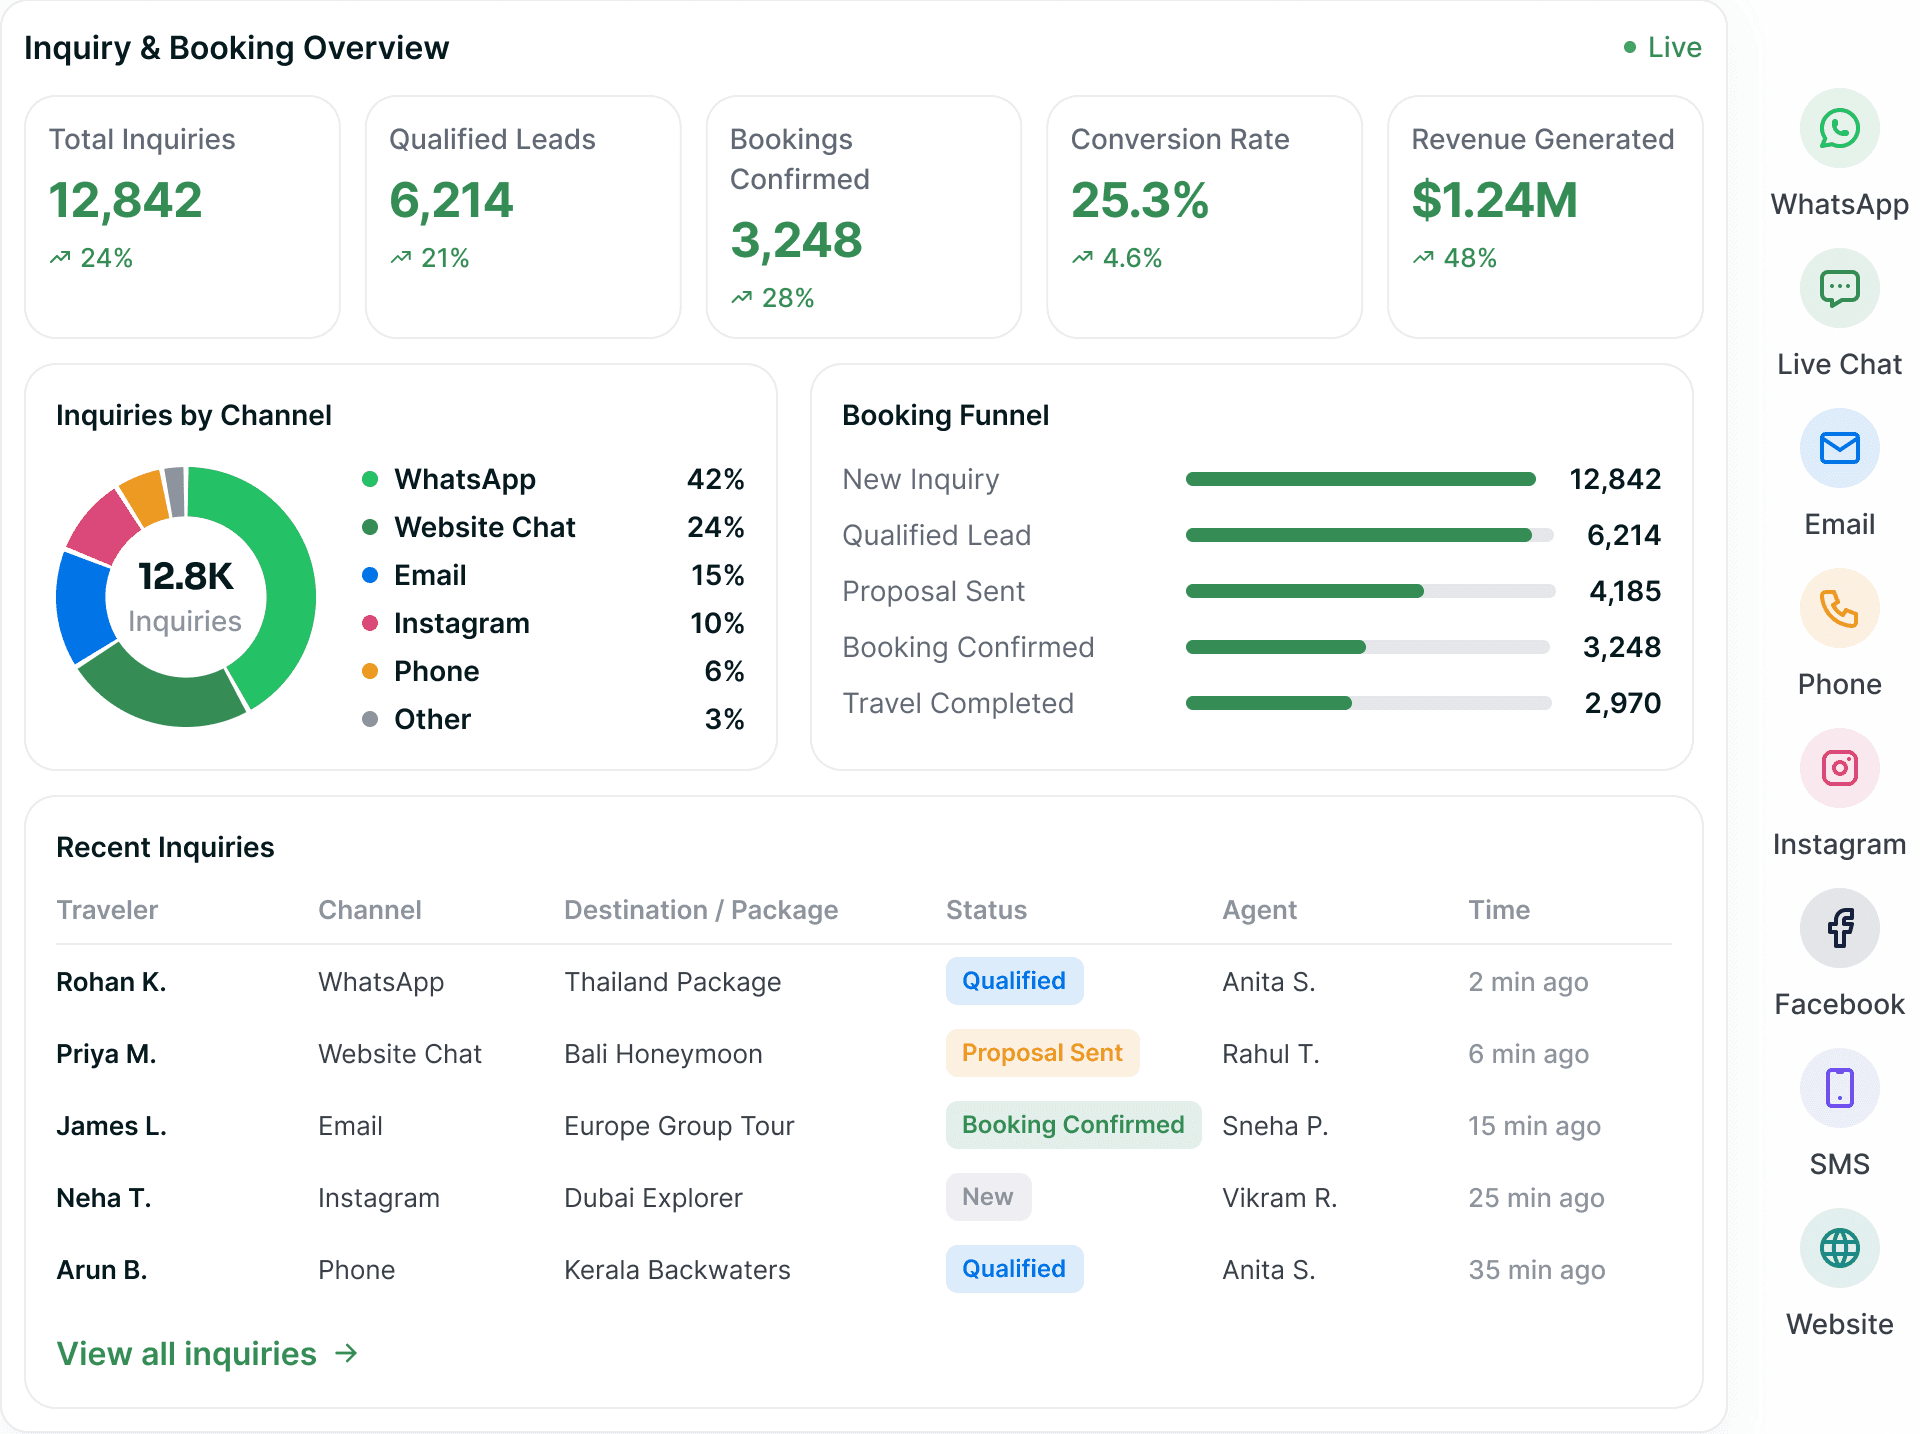Open the Instagram channel icon

[x=1839, y=768]
